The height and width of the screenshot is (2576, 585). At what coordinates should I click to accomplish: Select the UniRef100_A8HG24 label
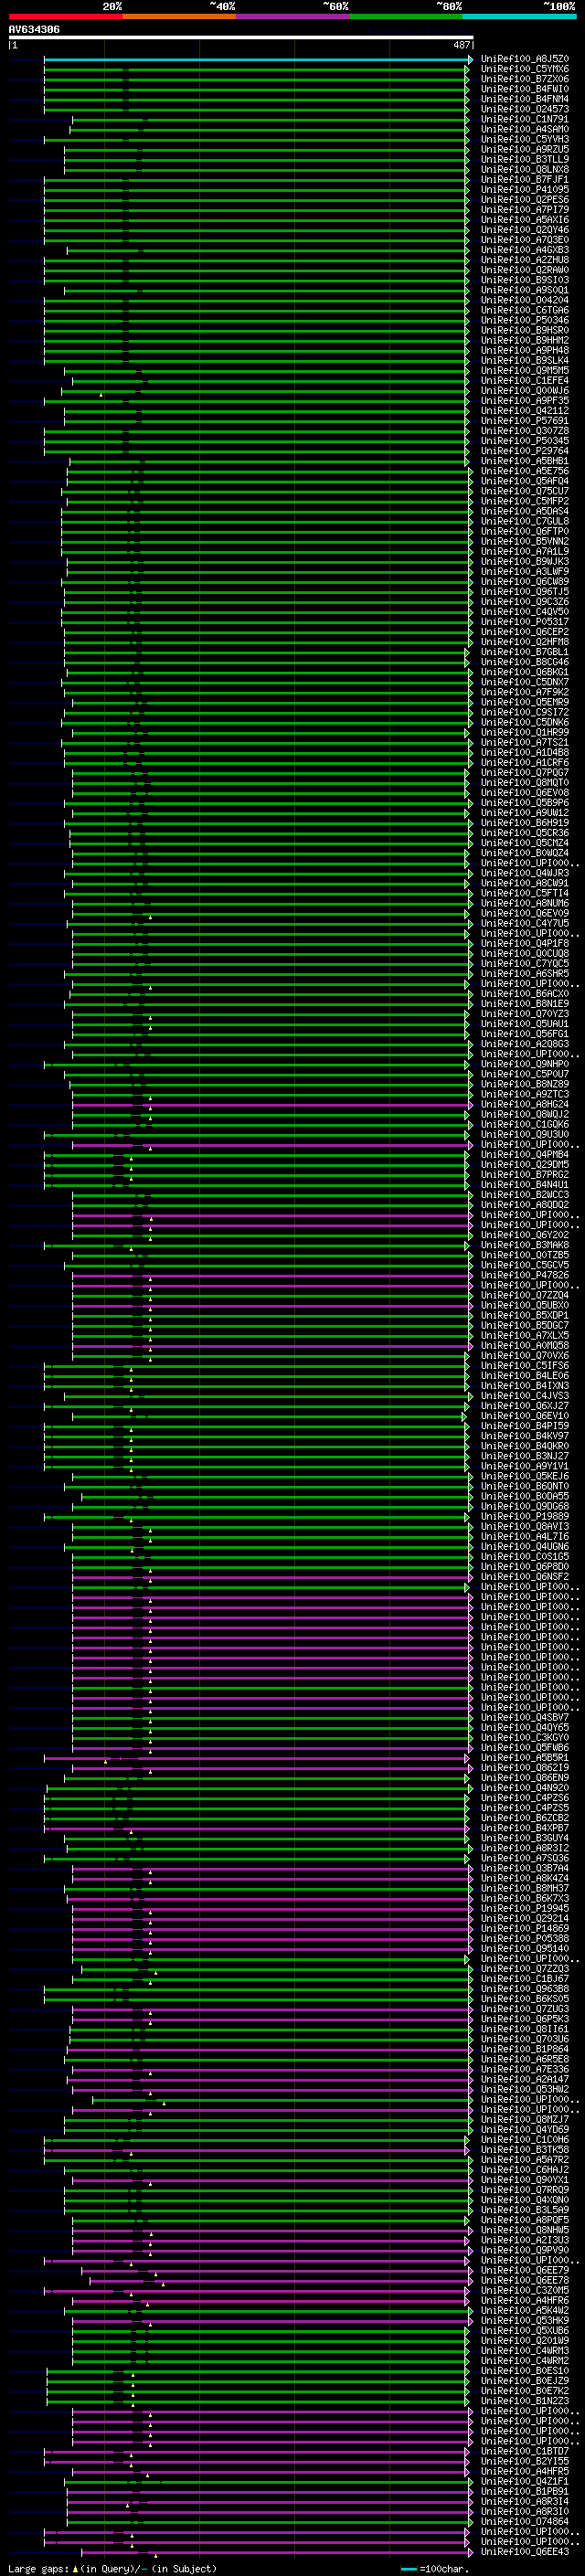click(x=525, y=1104)
